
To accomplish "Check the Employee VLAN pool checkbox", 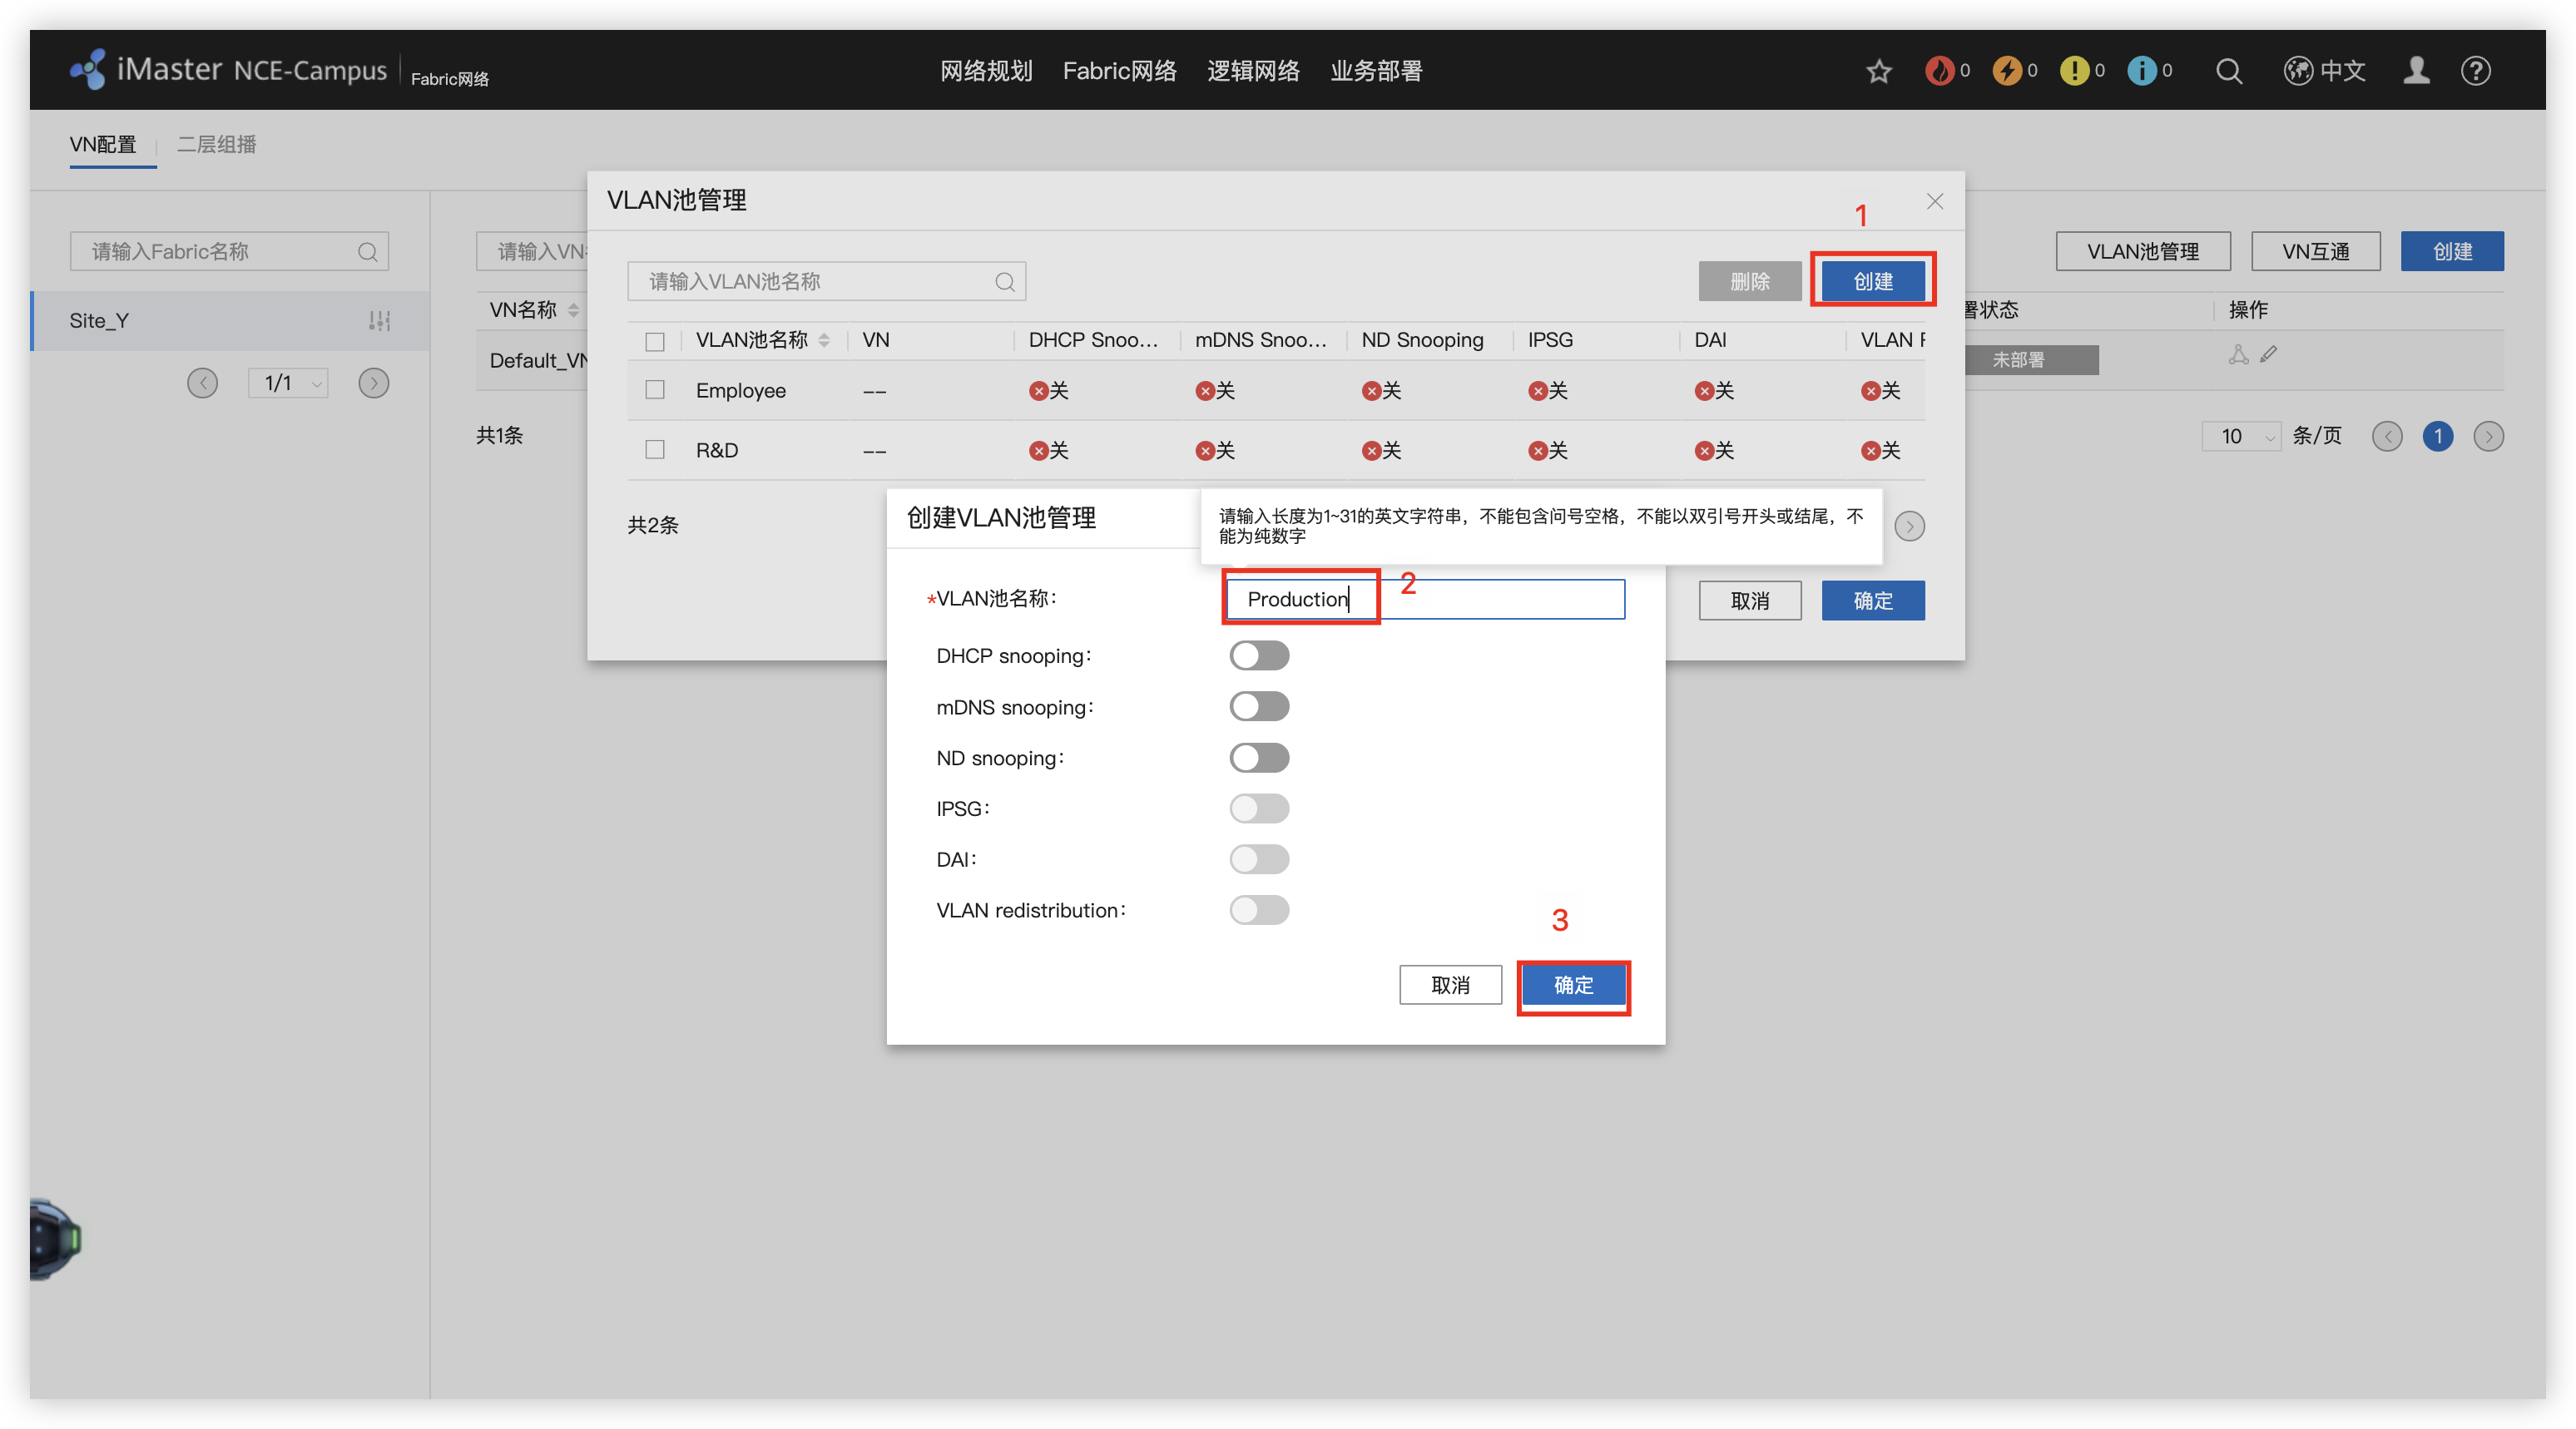I will 655,390.
